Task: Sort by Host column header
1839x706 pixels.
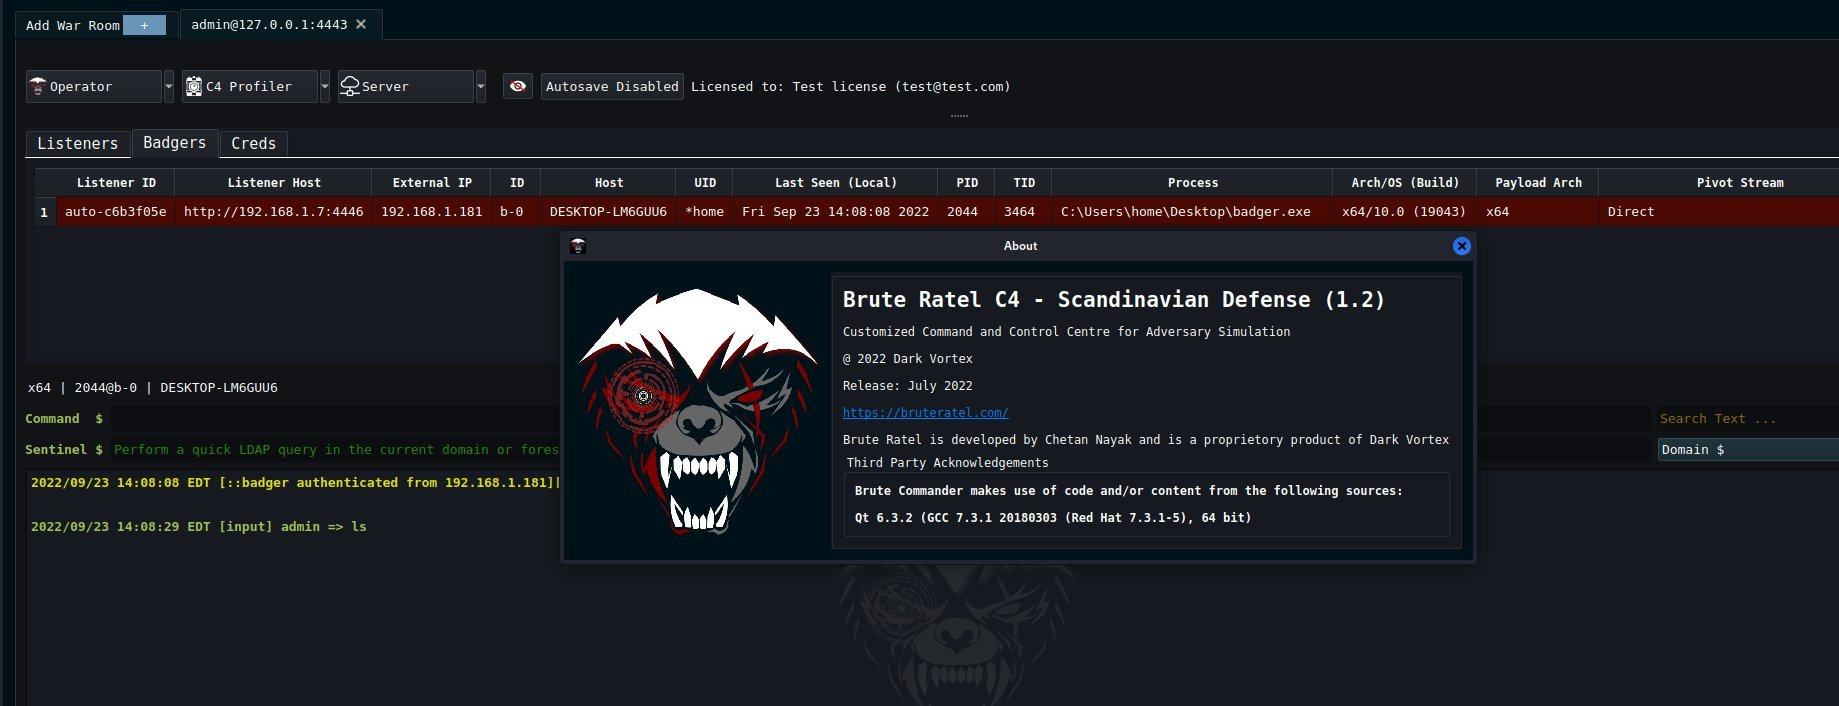Action: tap(608, 182)
